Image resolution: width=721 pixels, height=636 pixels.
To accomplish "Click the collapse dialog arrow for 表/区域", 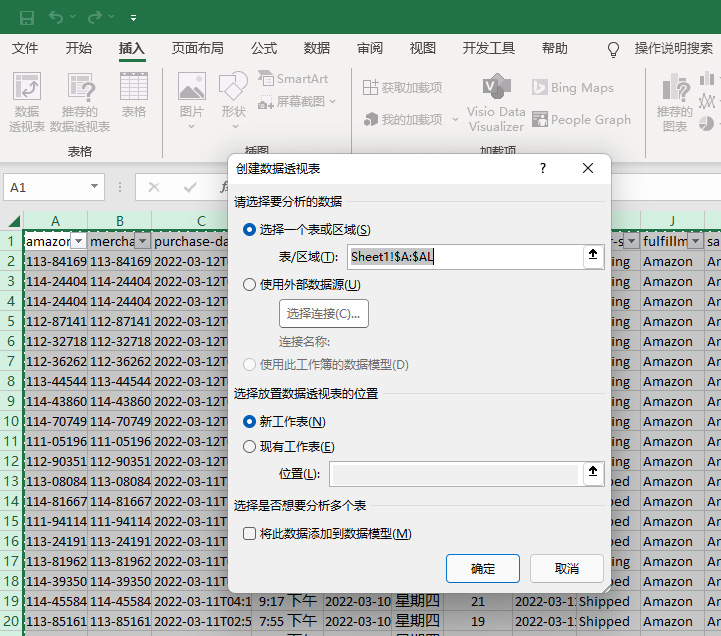I will click(x=593, y=254).
